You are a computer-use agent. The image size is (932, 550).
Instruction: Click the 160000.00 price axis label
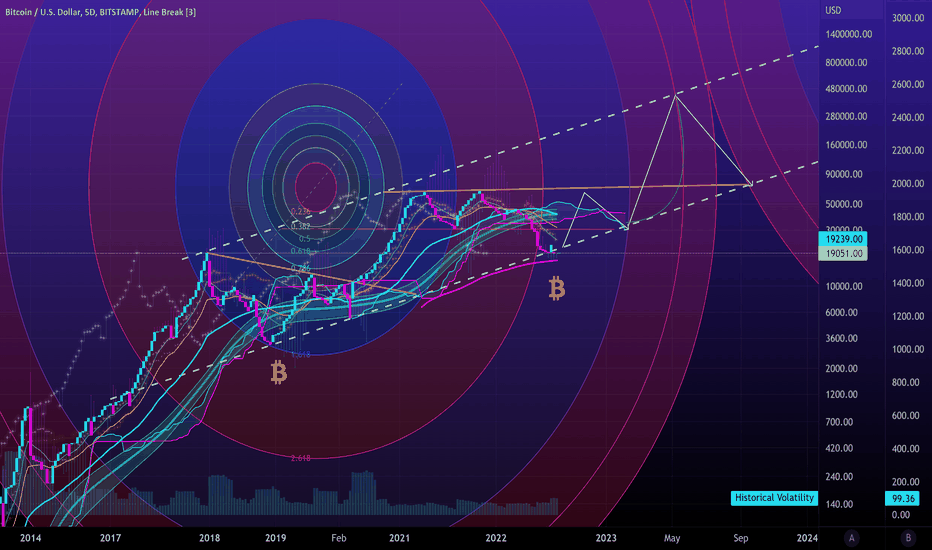pos(846,145)
